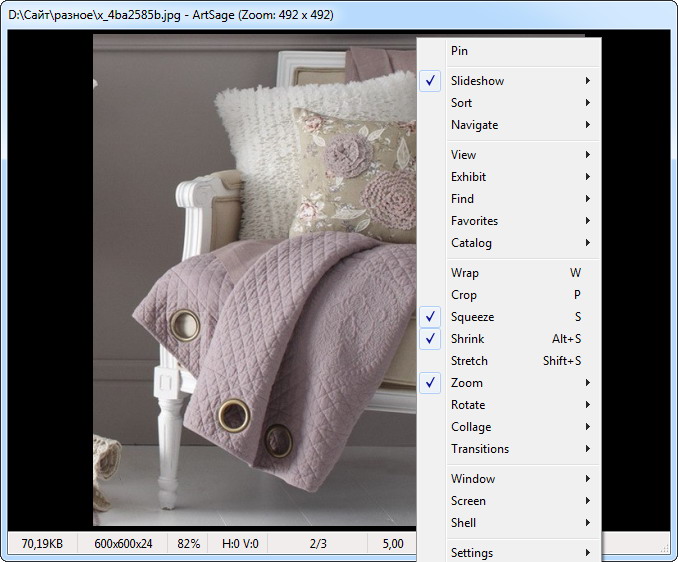Screen dimensions: 678x562
Task: Open the Window submenu
Action: [x=509, y=479]
